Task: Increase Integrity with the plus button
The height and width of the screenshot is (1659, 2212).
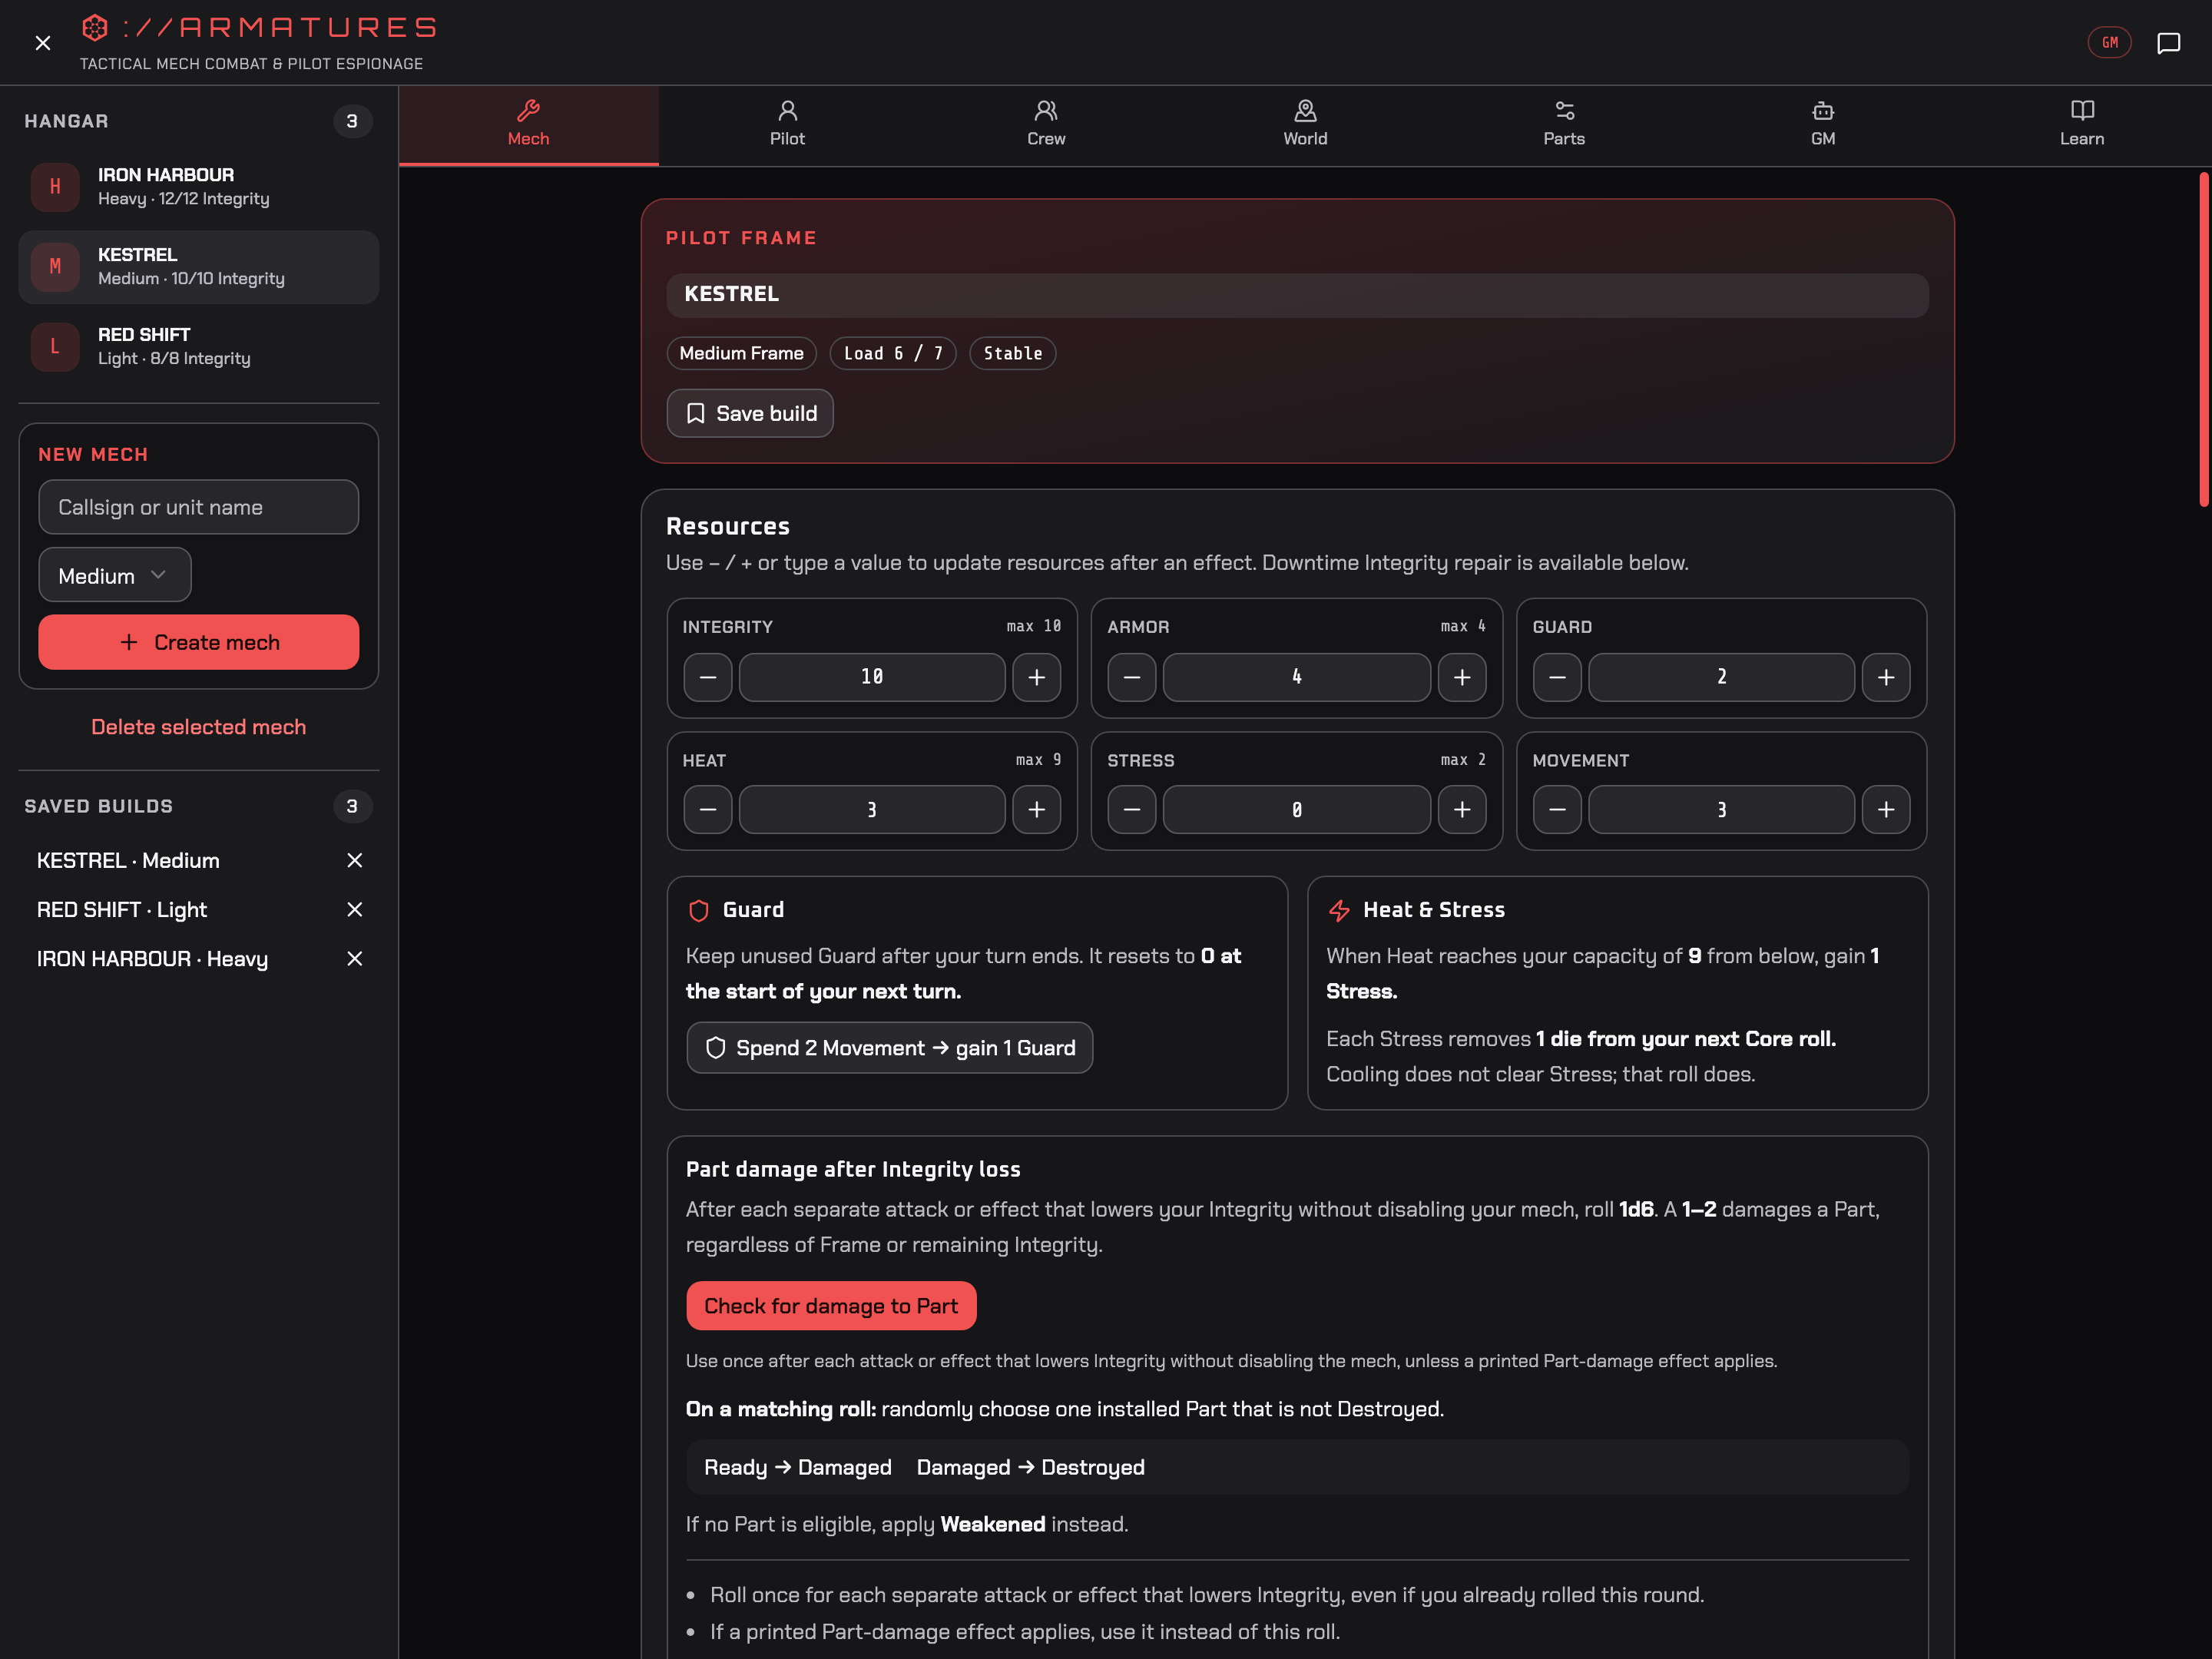Action: click(x=1037, y=677)
